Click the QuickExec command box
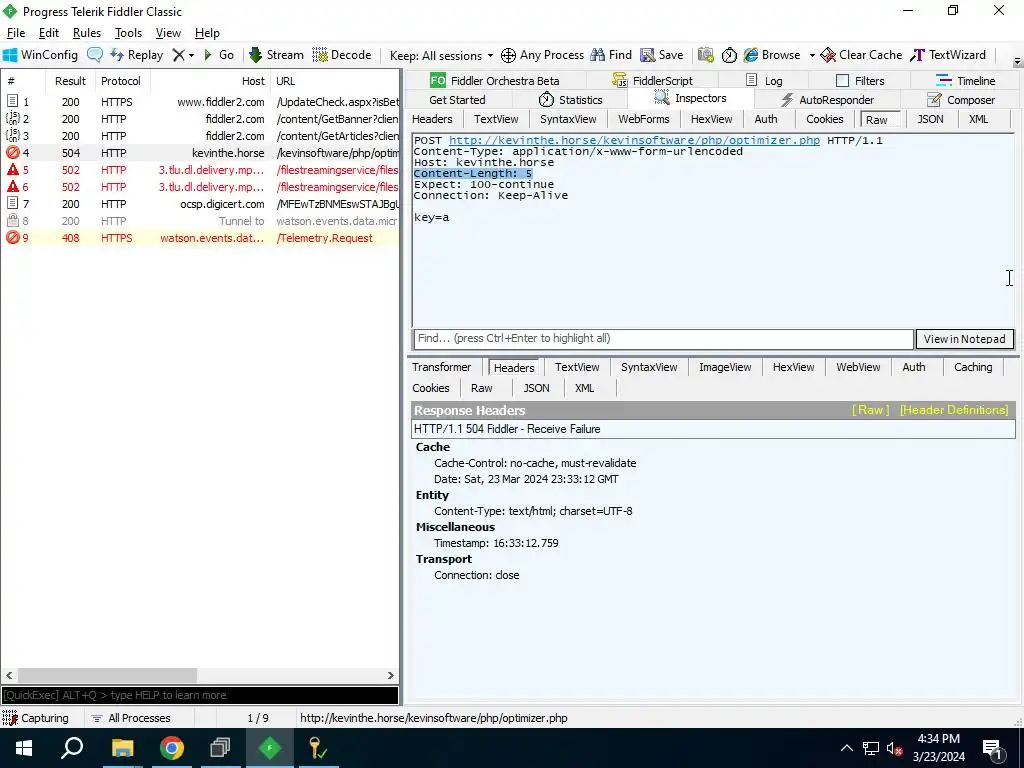1024x768 pixels. click(200, 696)
